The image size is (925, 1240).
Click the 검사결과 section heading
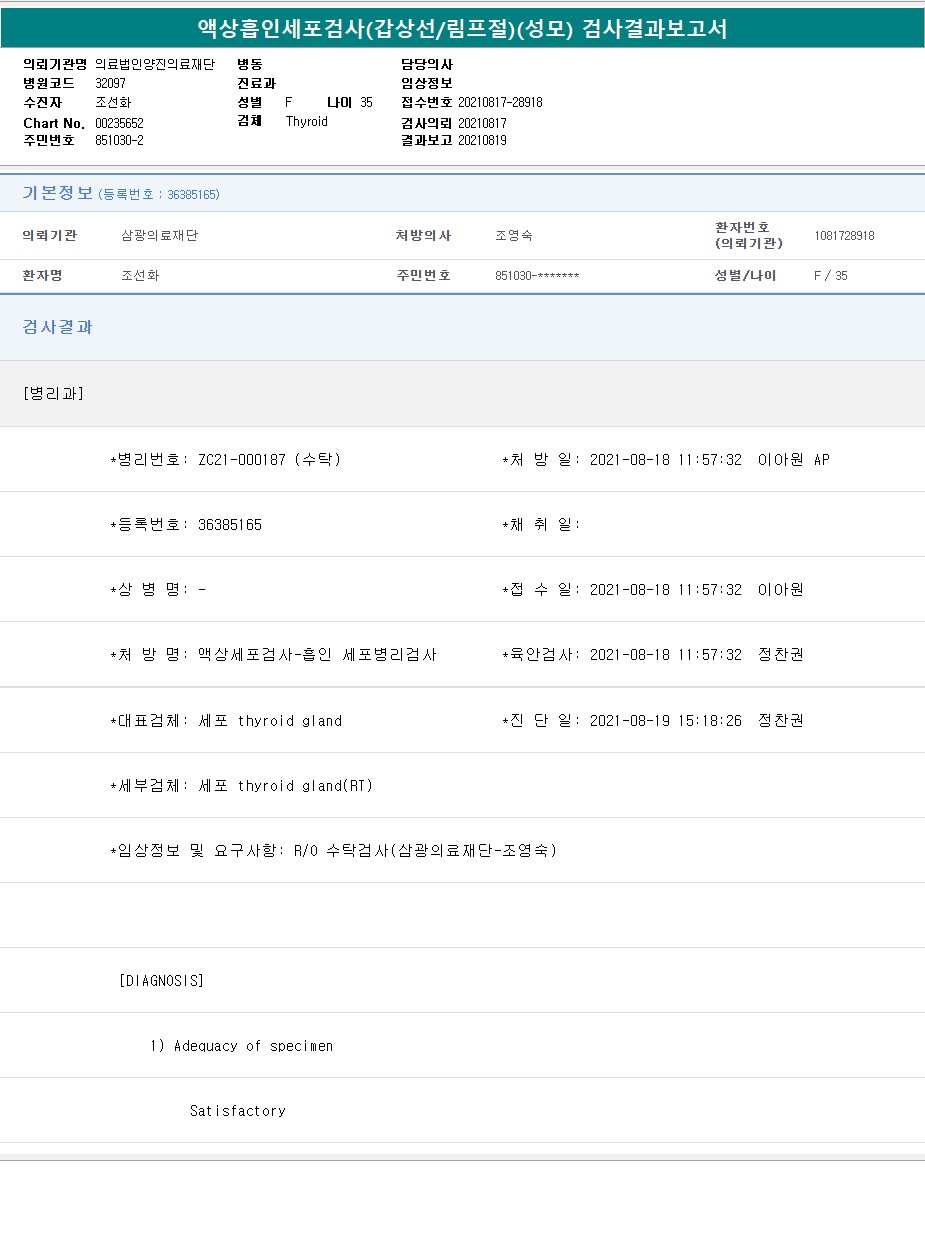(x=57, y=327)
